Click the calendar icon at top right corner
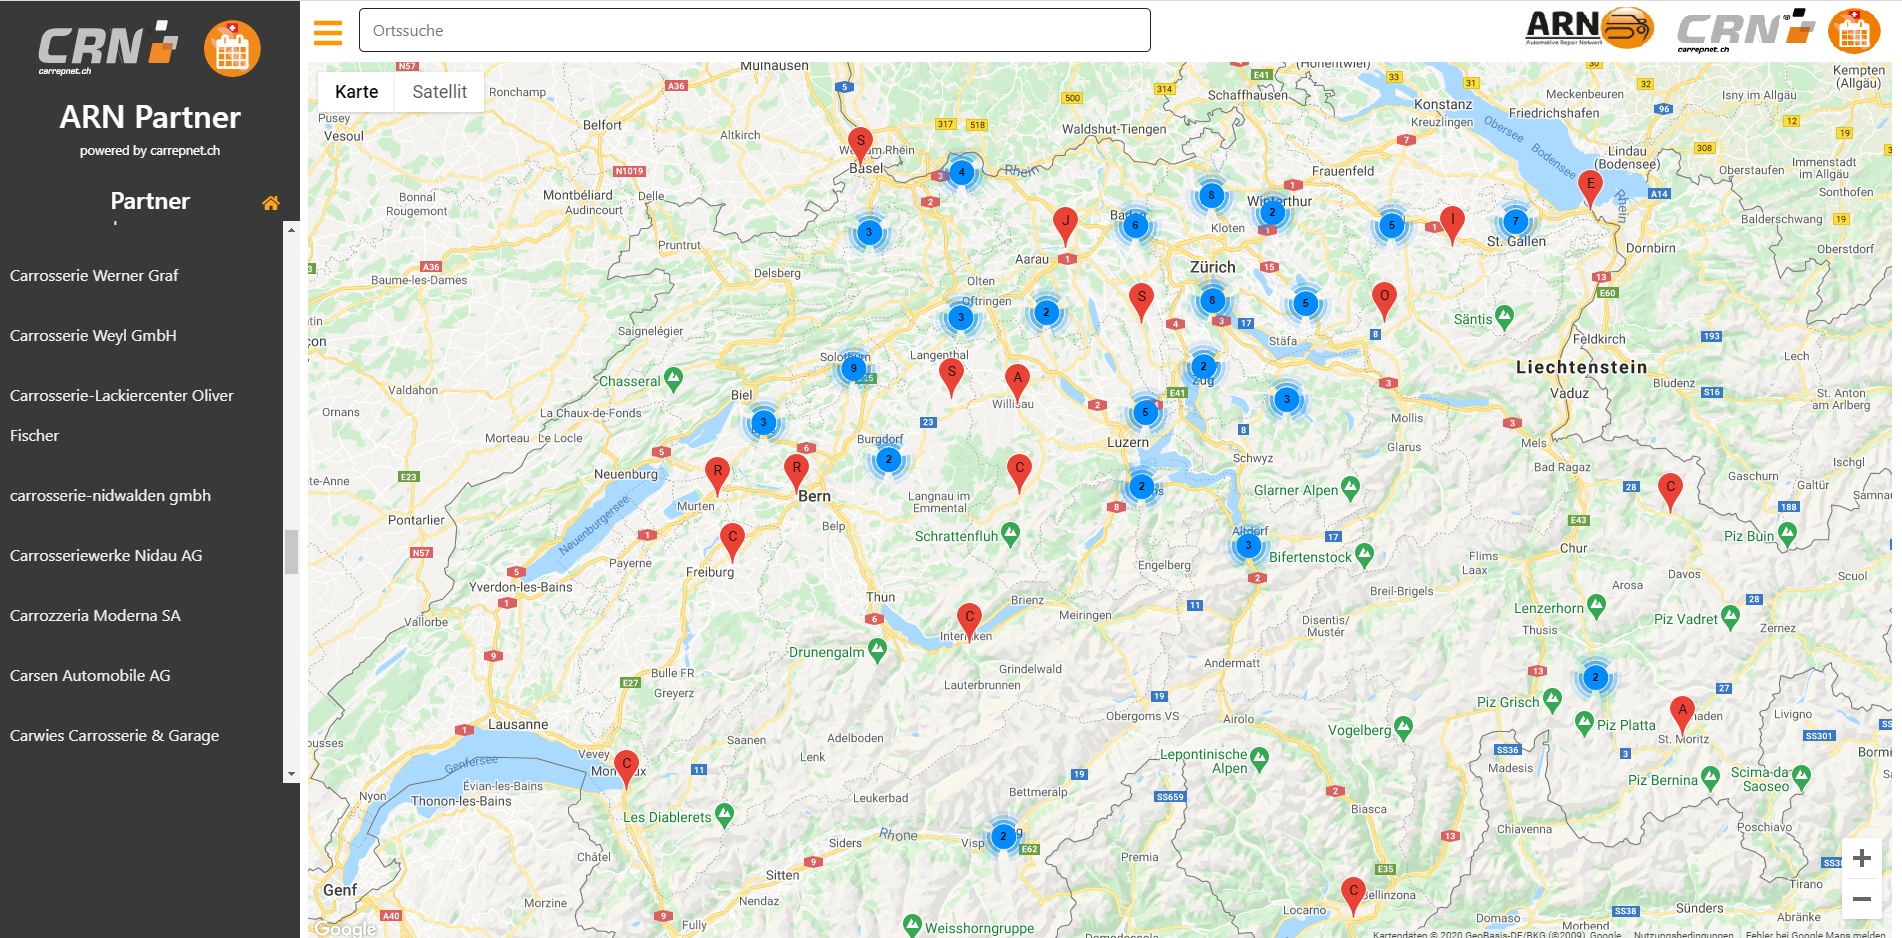Image resolution: width=1902 pixels, height=938 pixels. 1854,31
